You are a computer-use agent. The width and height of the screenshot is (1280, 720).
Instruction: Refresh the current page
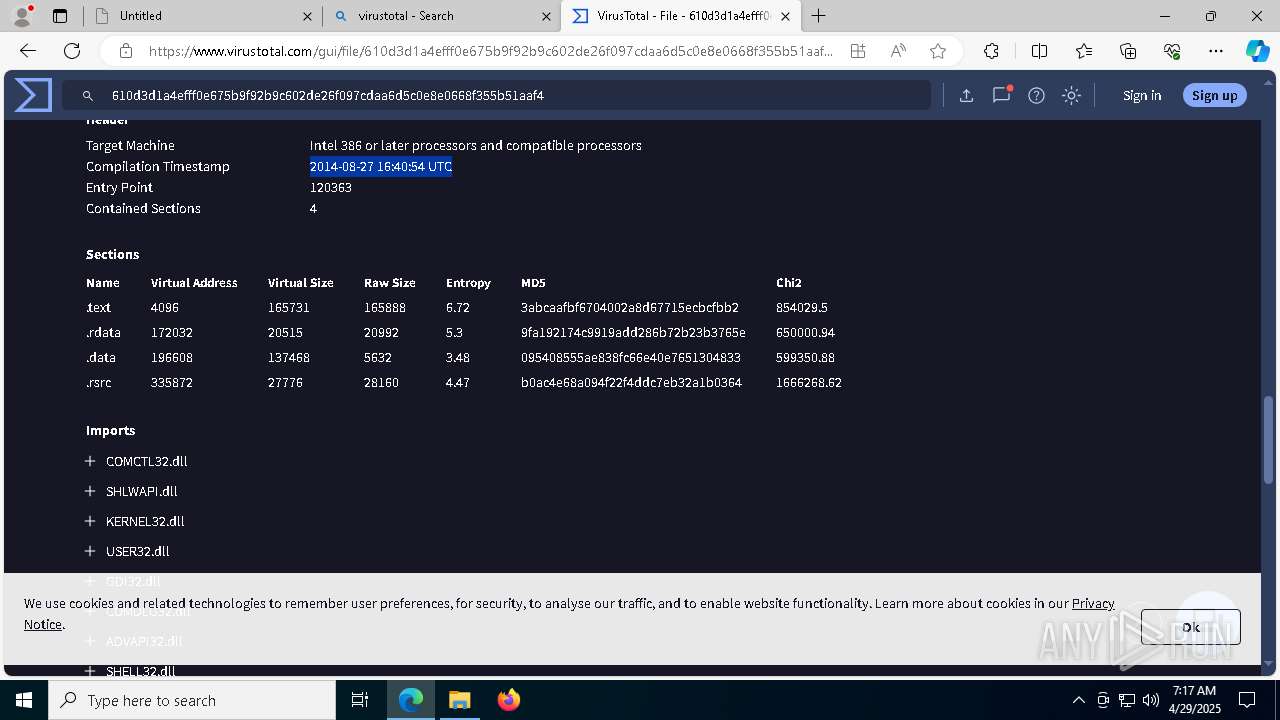(x=72, y=51)
